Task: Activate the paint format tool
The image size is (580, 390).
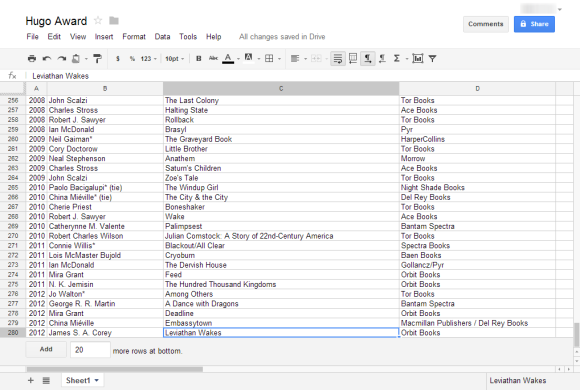Action: [x=97, y=58]
